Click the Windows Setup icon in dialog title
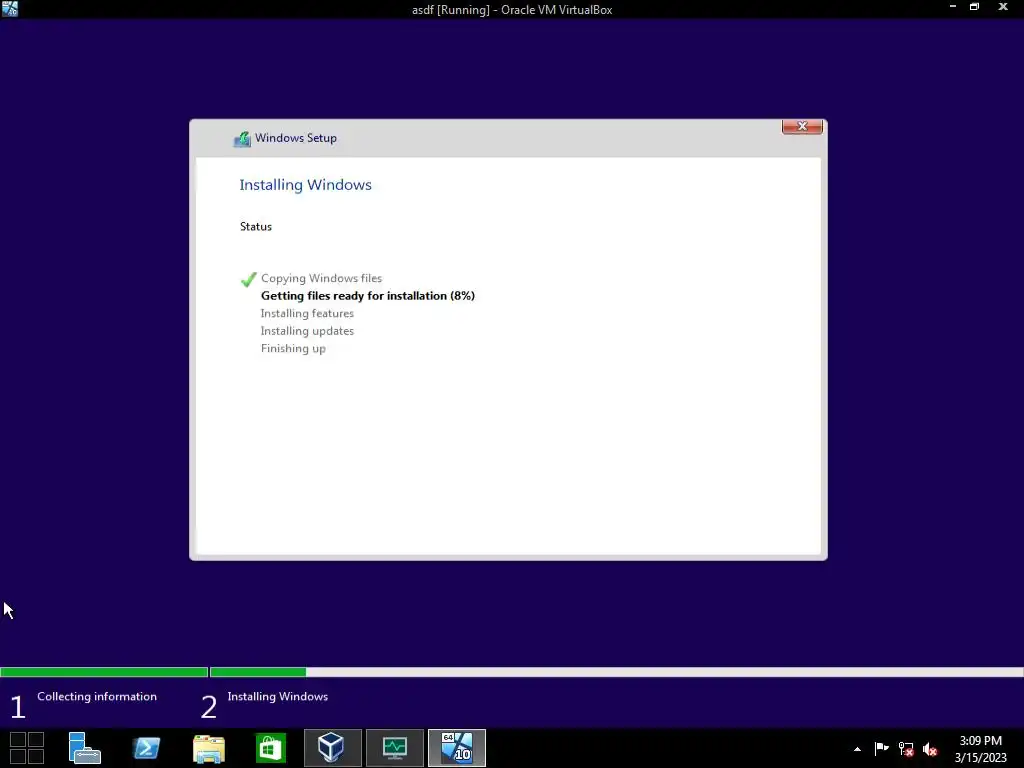Screen dimensions: 1024x768 [x=242, y=138]
